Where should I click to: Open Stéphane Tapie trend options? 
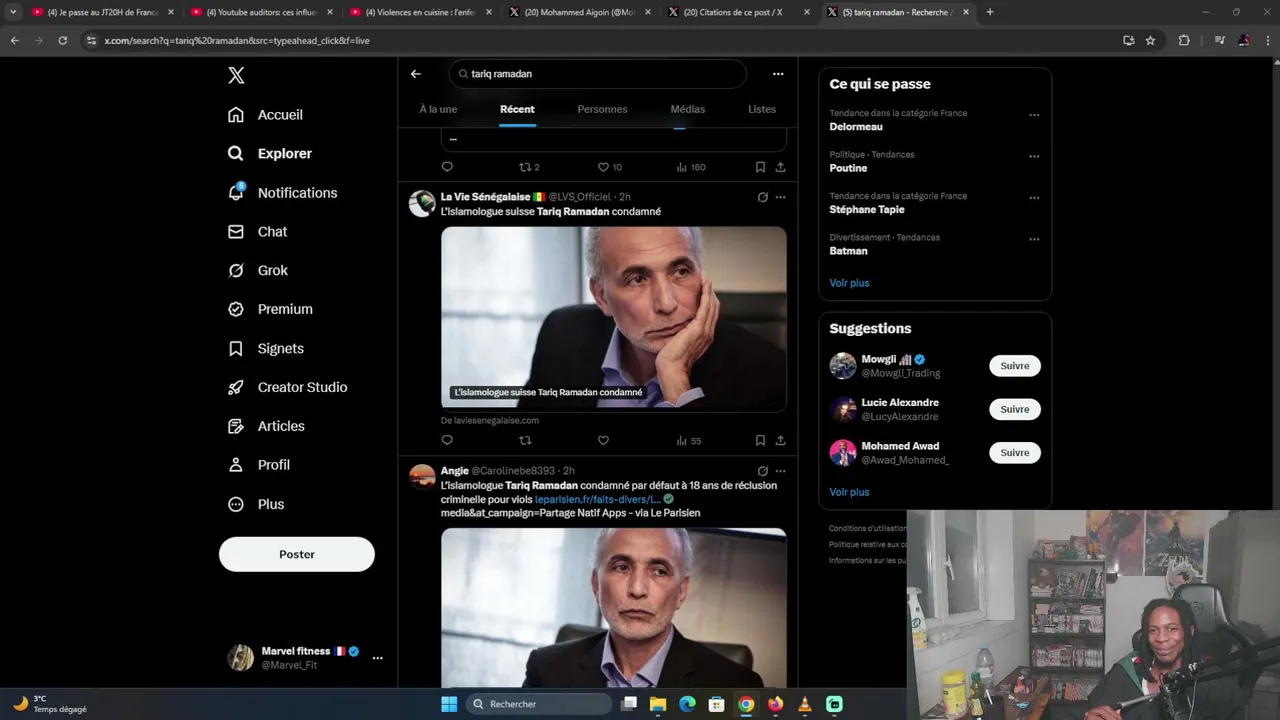pos(1034,198)
